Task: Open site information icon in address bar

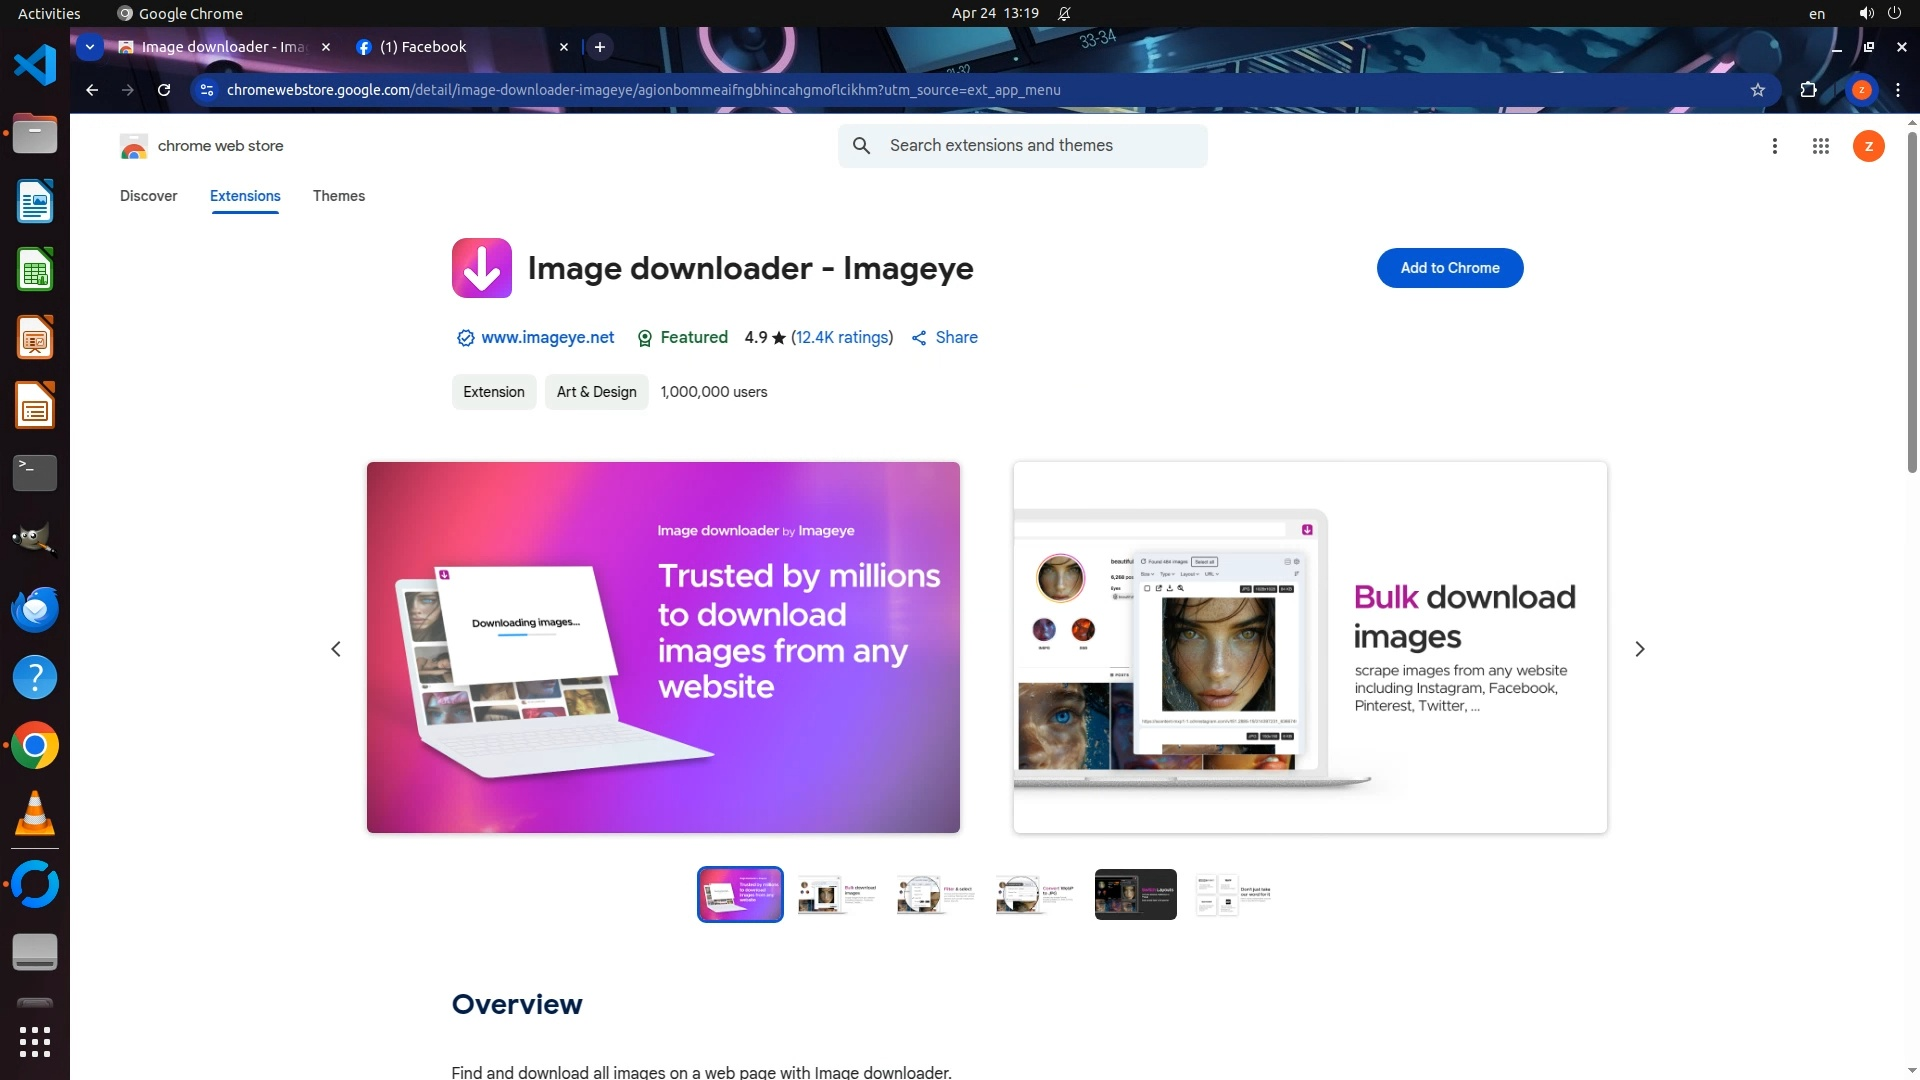Action: click(207, 90)
